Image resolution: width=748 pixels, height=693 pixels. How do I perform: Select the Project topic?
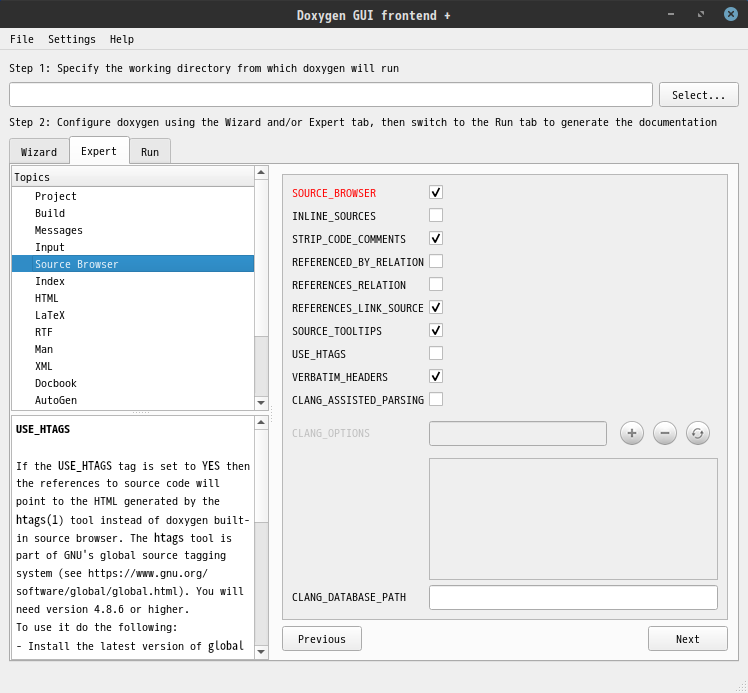133,196
